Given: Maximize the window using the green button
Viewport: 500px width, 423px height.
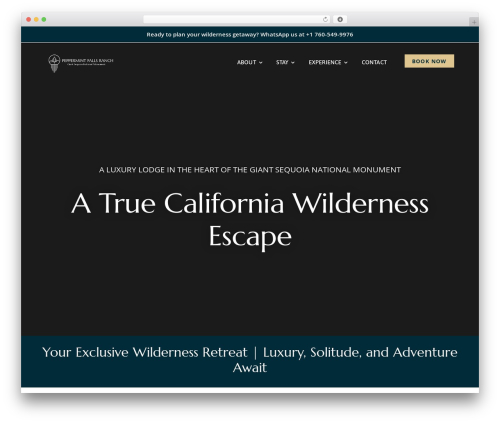Looking at the screenshot, I should click(x=44, y=19).
